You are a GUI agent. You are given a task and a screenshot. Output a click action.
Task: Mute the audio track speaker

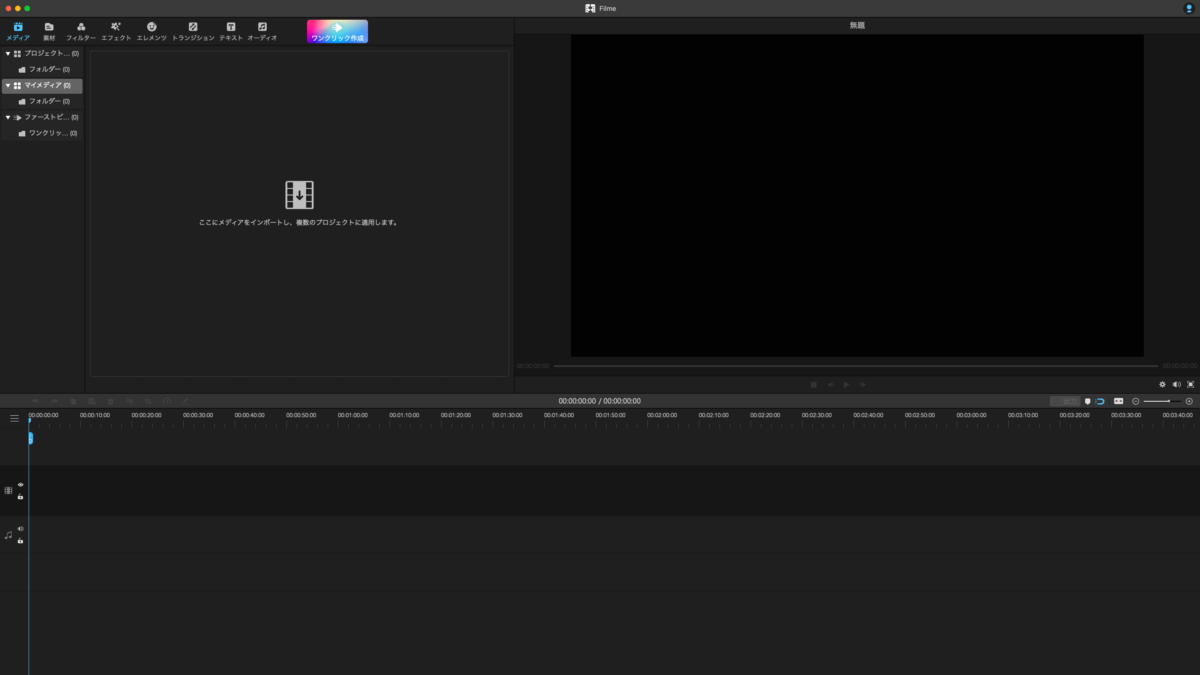(x=20, y=529)
